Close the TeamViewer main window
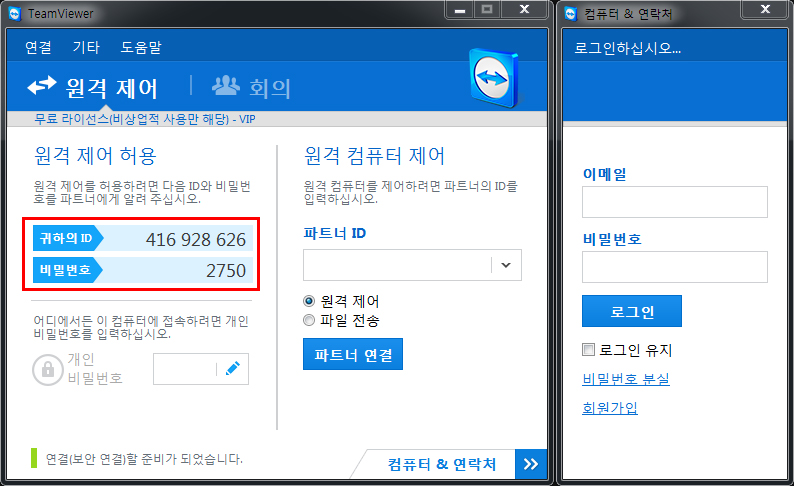The image size is (794, 486). pos(525,10)
